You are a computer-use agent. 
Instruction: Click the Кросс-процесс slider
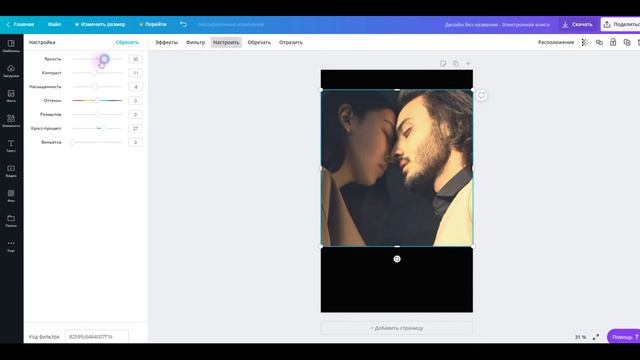click(97, 128)
